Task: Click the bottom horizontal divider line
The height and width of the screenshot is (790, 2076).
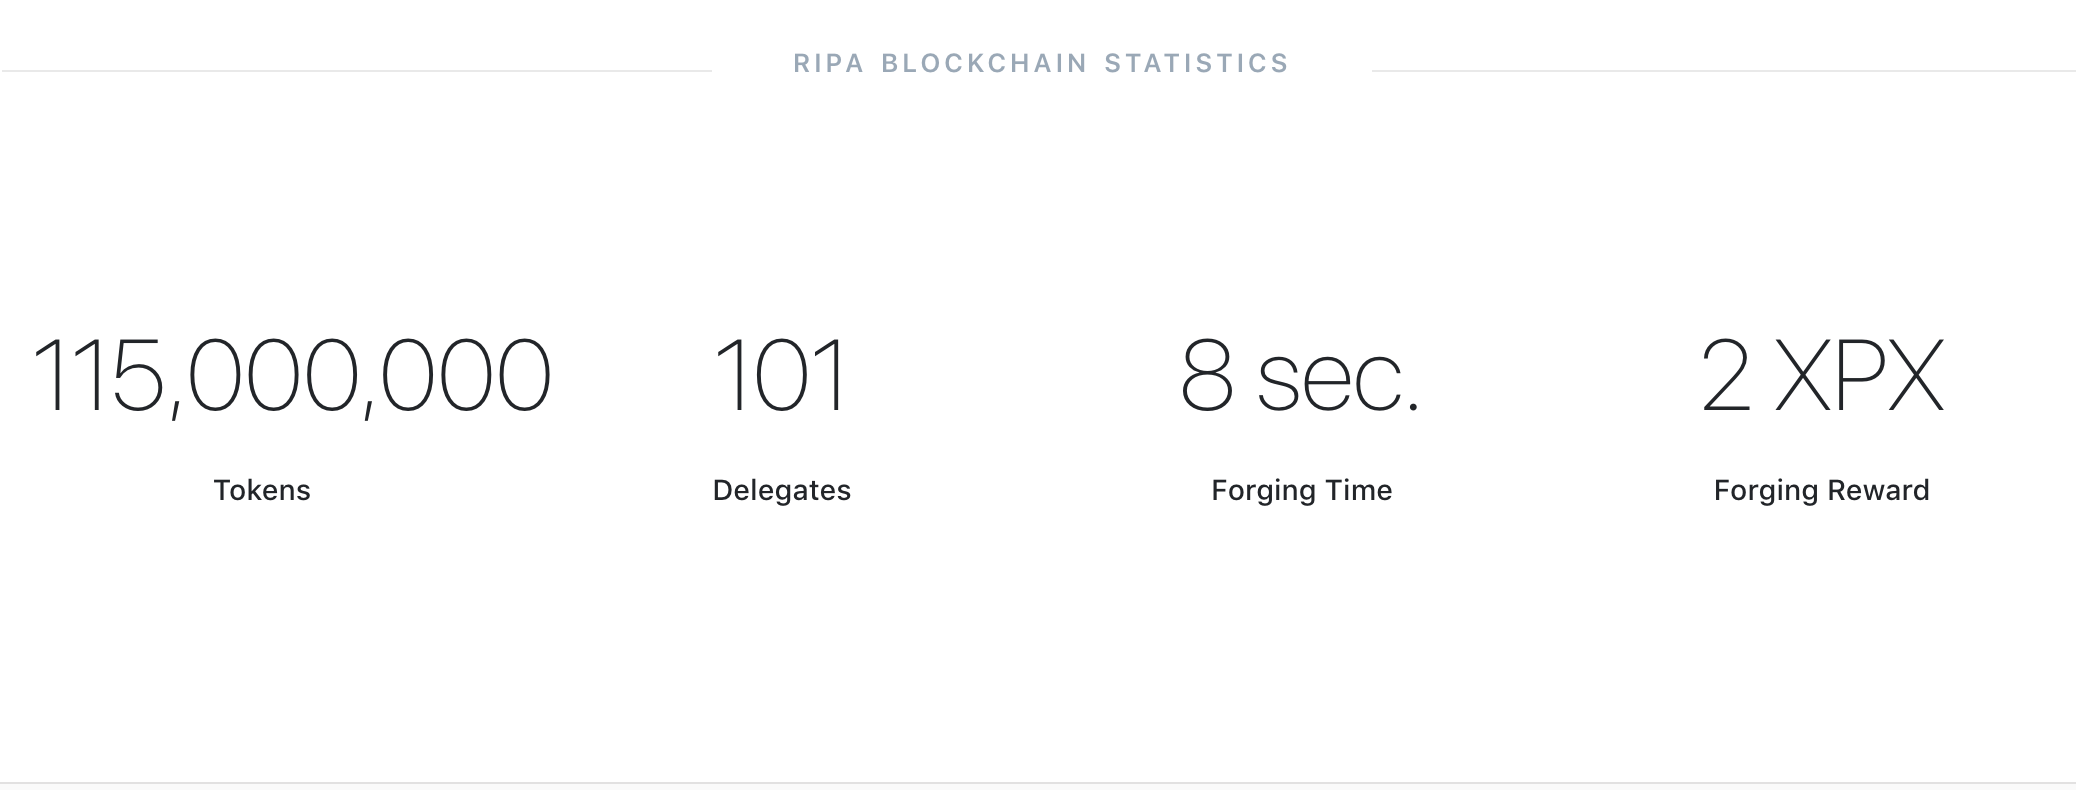Action: click(1038, 782)
